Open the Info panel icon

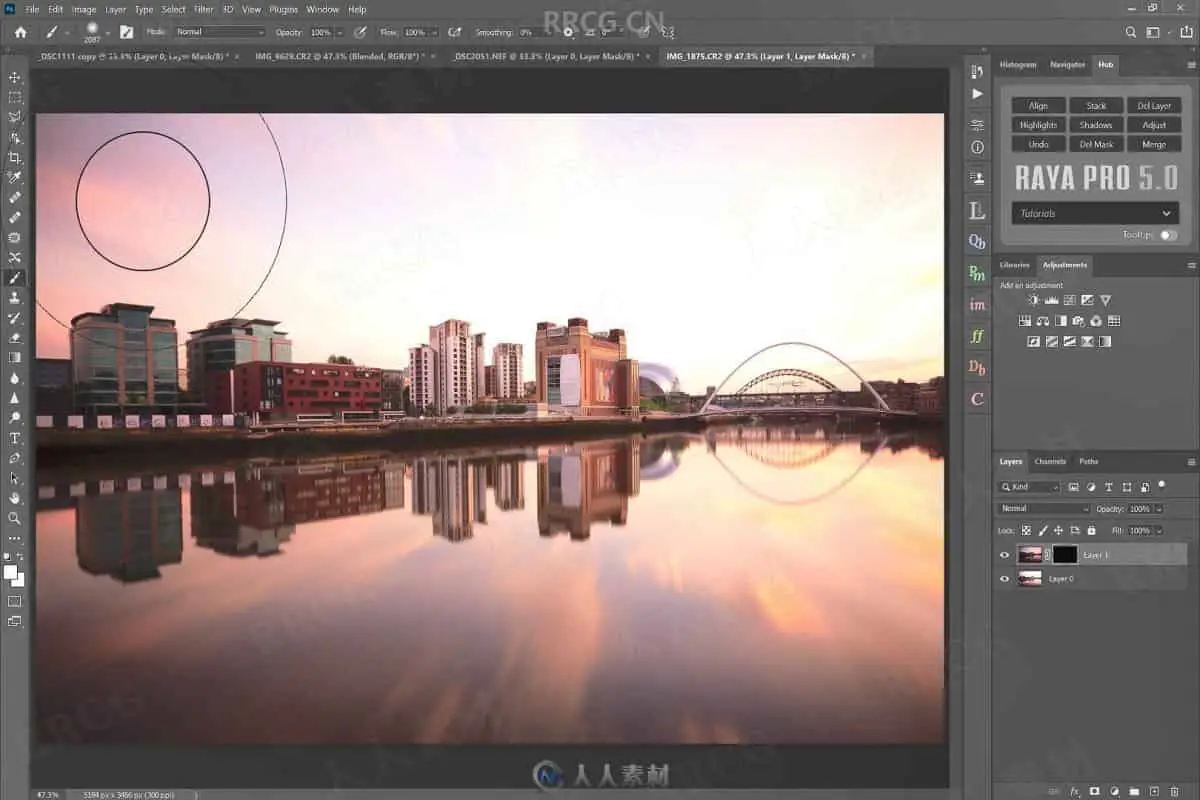[x=977, y=148]
